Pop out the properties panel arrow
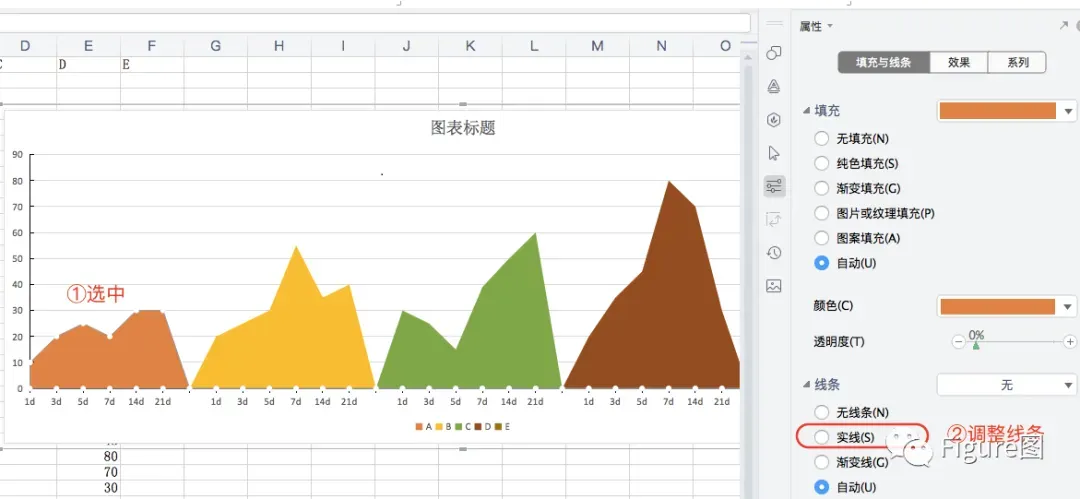1080x499 pixels. coord(1063,26)
